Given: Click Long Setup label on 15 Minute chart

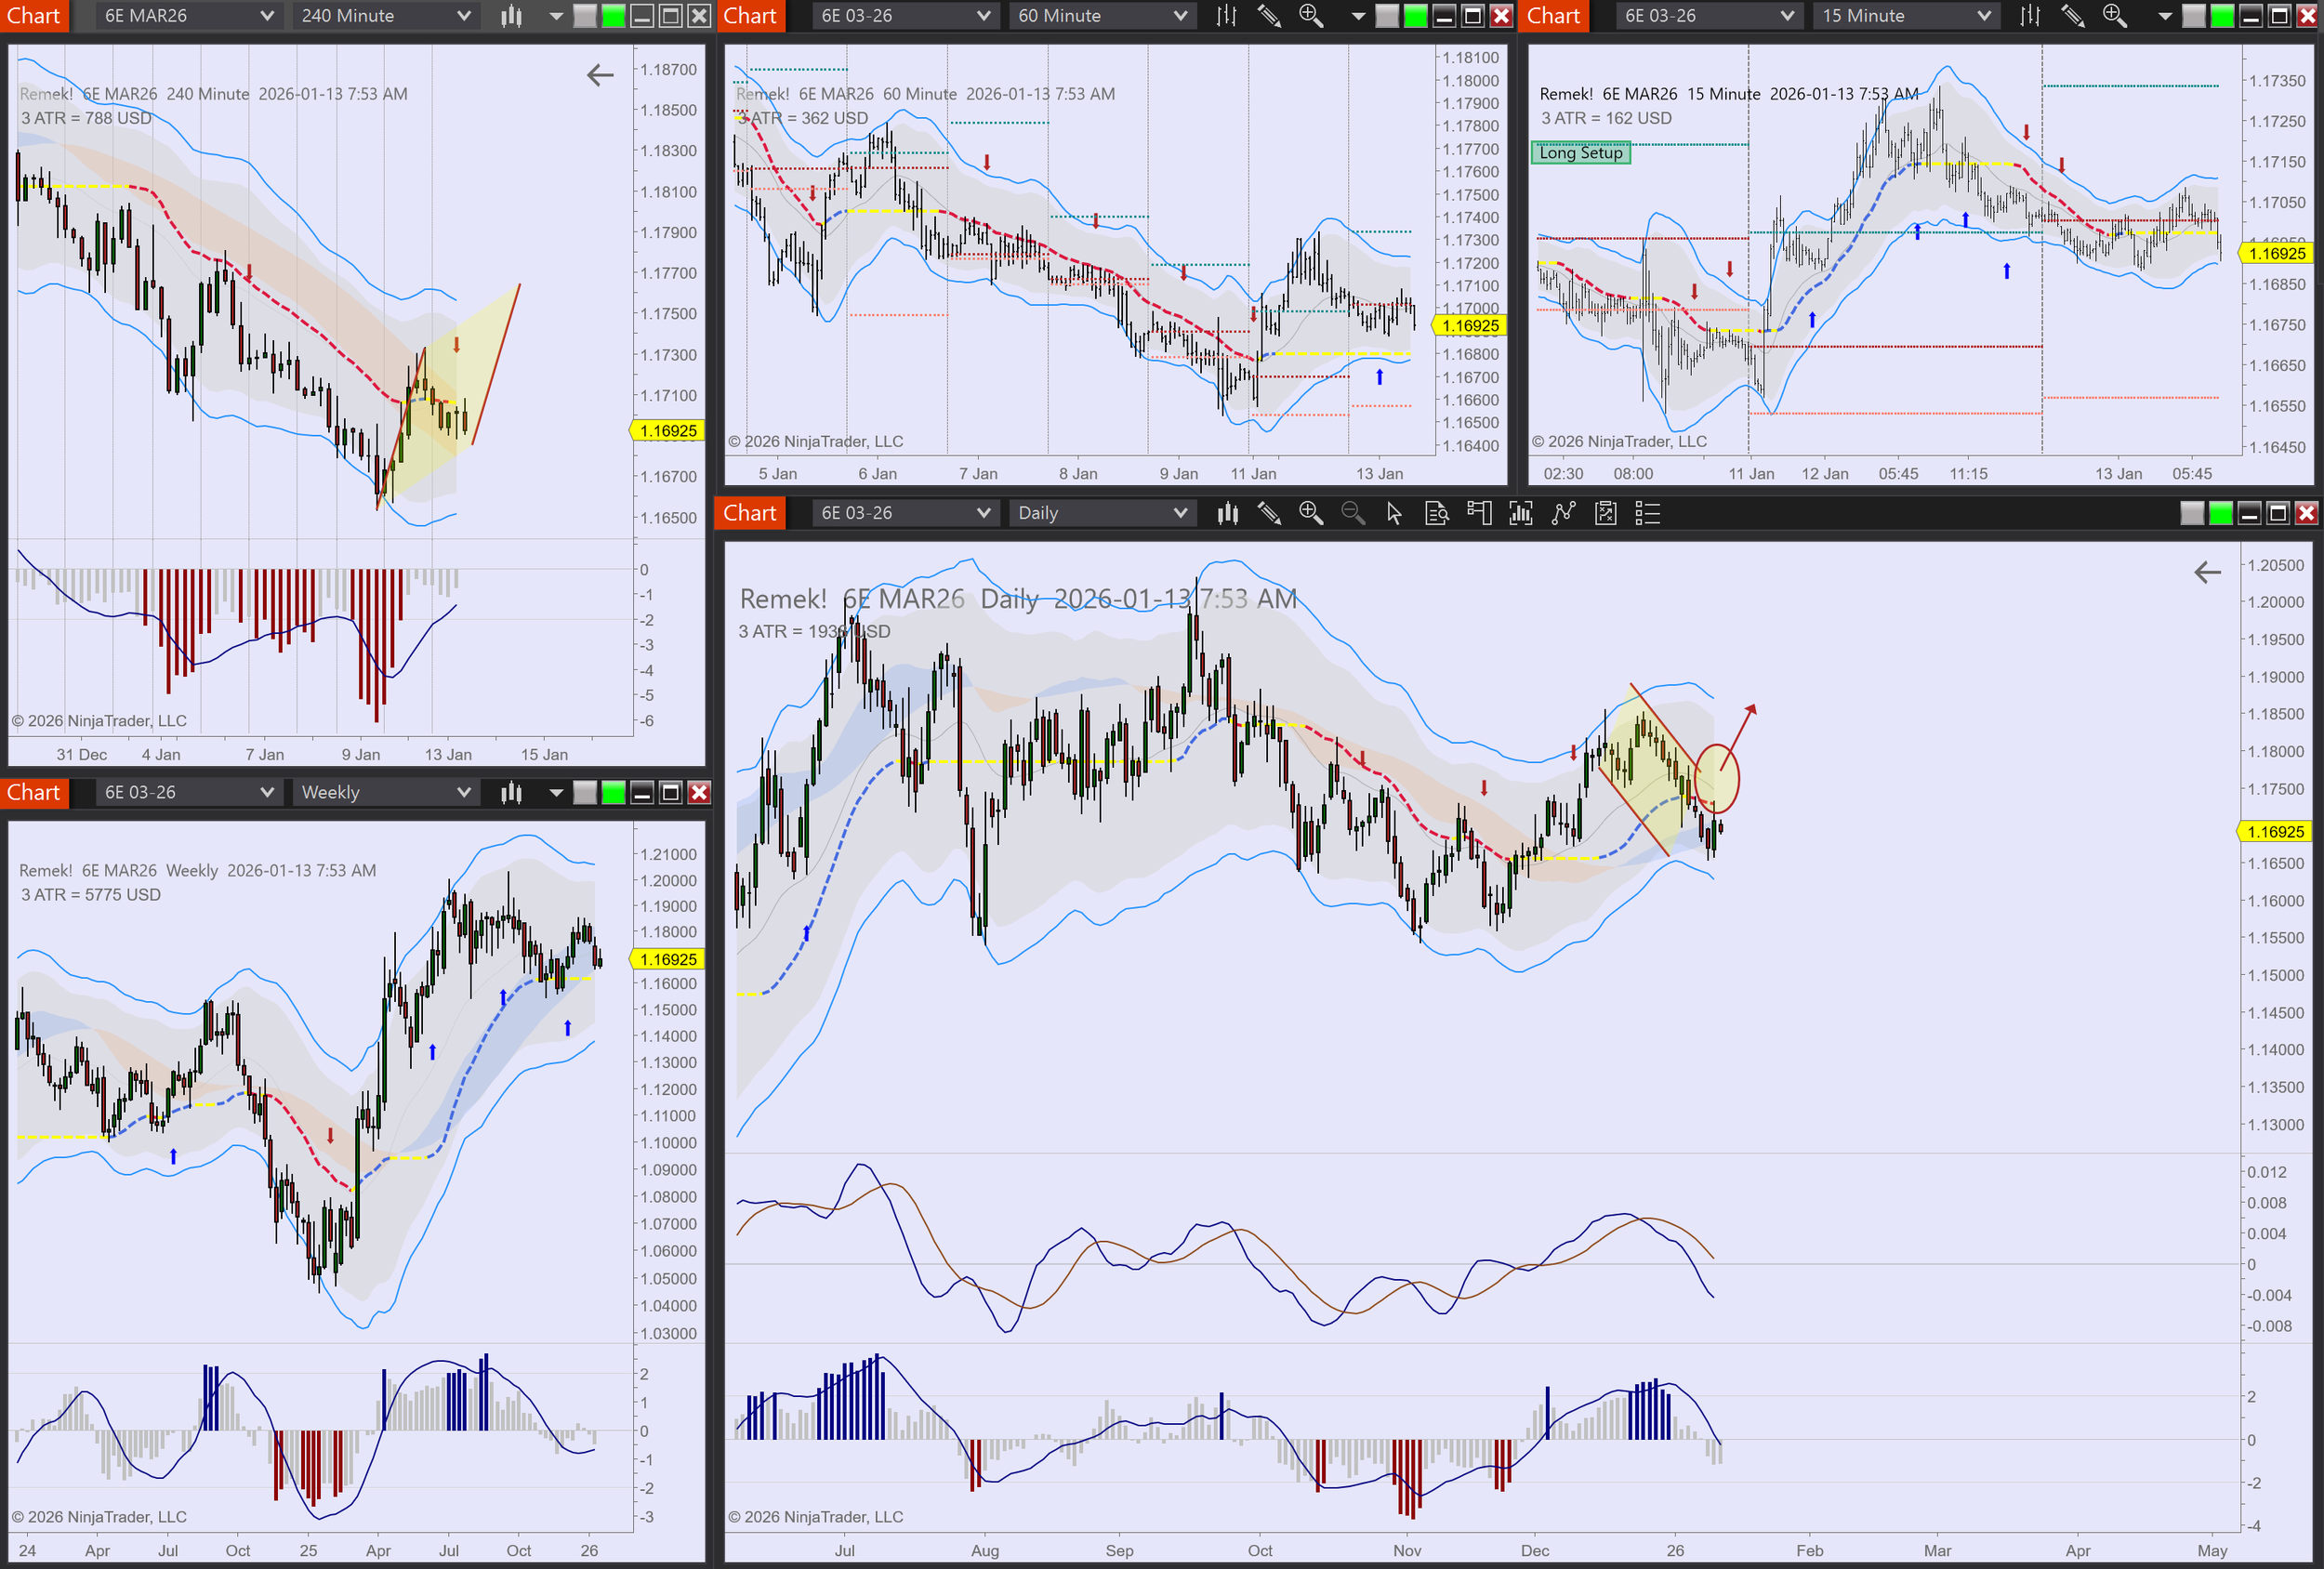Looking at the screenshot, I should pos(1580,153).
